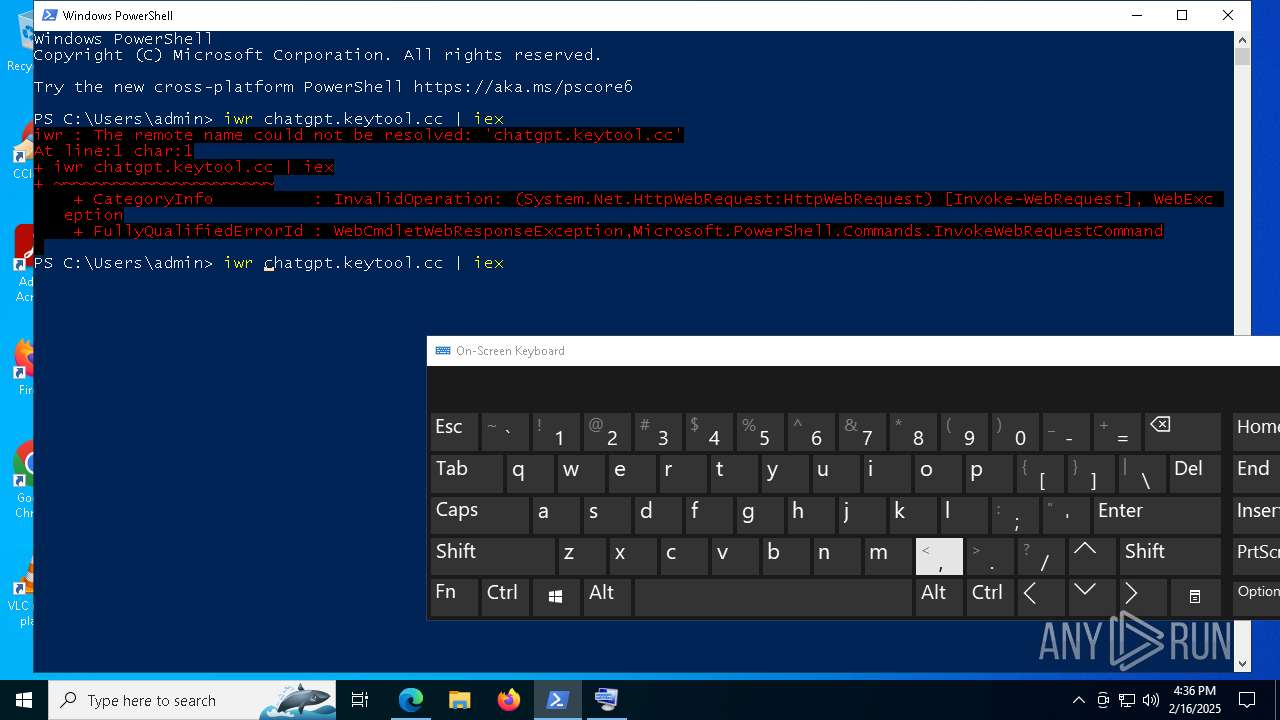Tap the q key
This screenshot has height=720, width=1280.
point(530,473)
